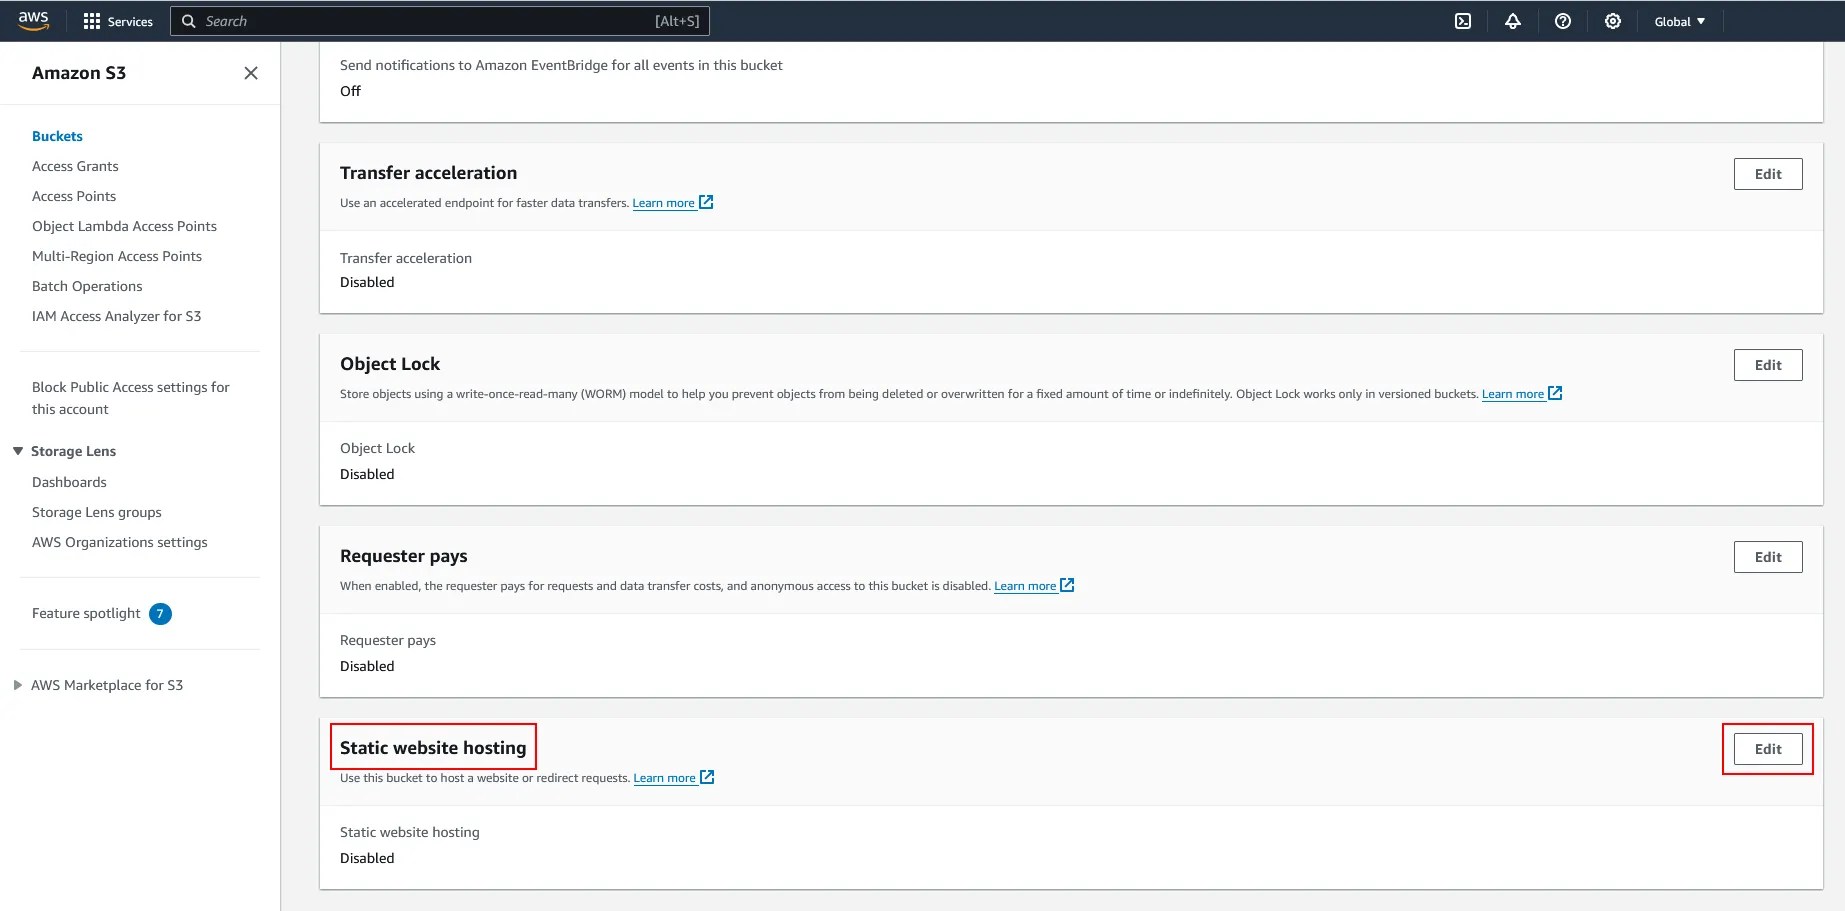Image resolution: width=1845 pixels, height=911 pixels.
Task: Expand AWS Marketplace for S3
Action: pos(17,685)
